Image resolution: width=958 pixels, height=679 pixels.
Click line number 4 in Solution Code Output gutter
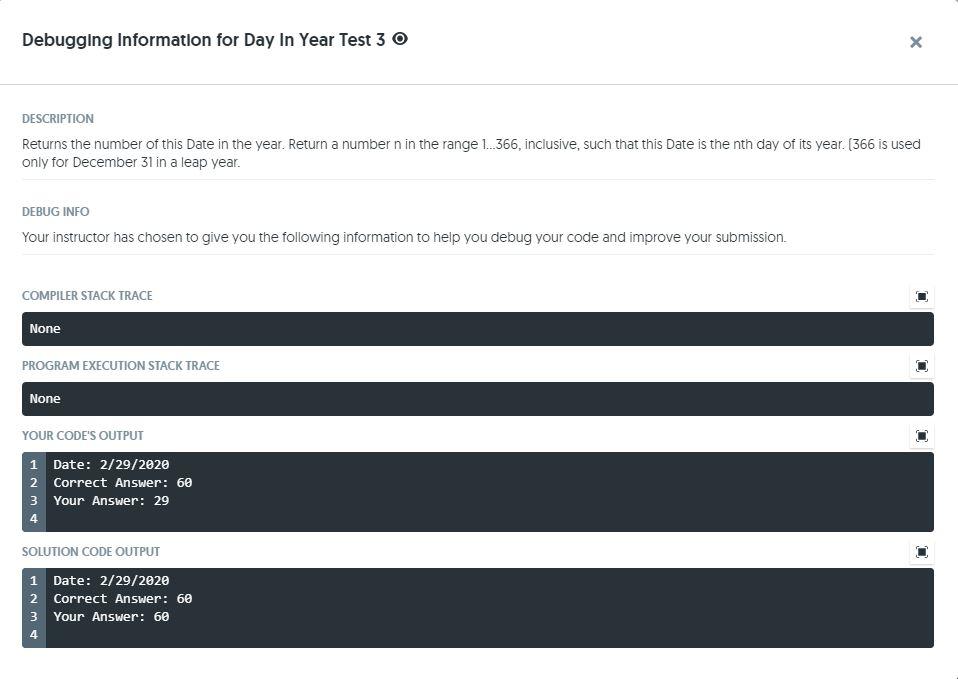(x=33, y=634)
